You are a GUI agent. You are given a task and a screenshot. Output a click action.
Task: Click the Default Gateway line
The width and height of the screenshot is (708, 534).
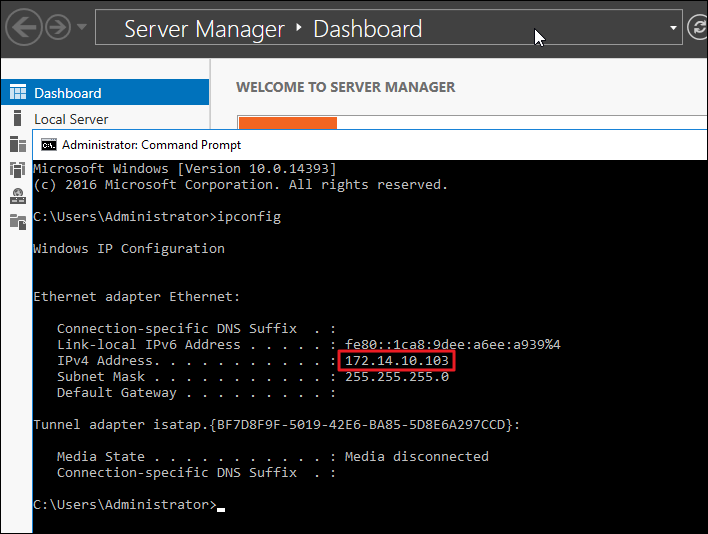coord(196,393)
